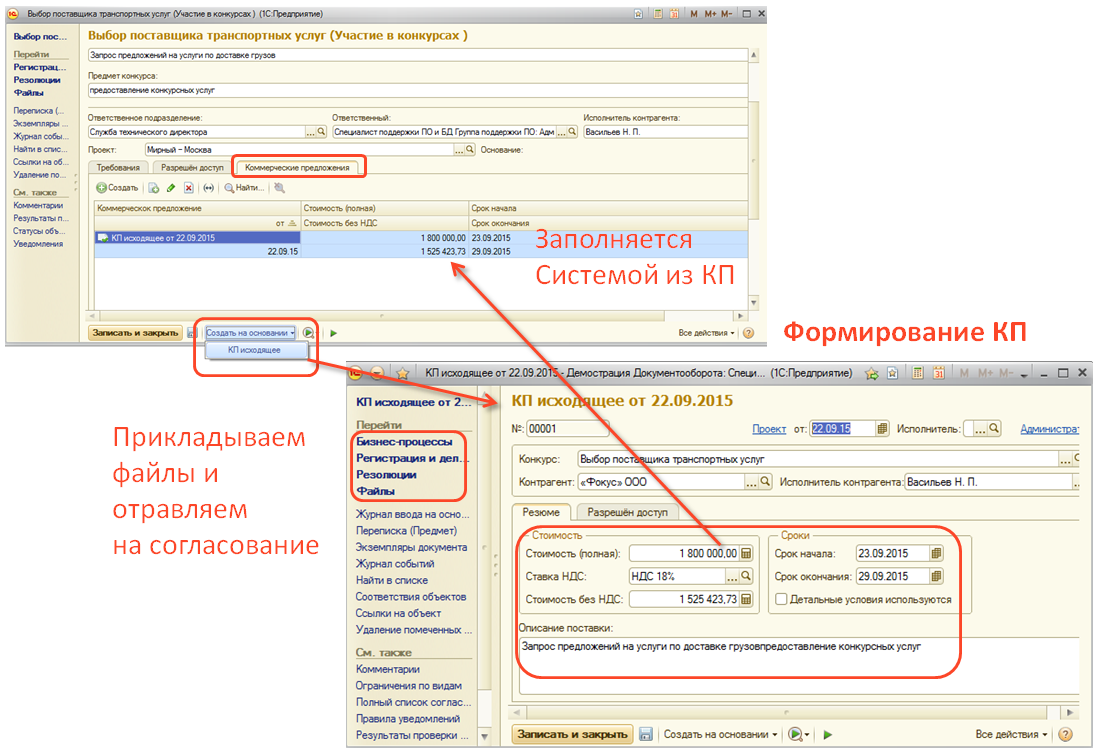1098x753 pixels.
Task: Click the save diskette icon in KP window
Action: pyautogui.click(x=646, y=734)
